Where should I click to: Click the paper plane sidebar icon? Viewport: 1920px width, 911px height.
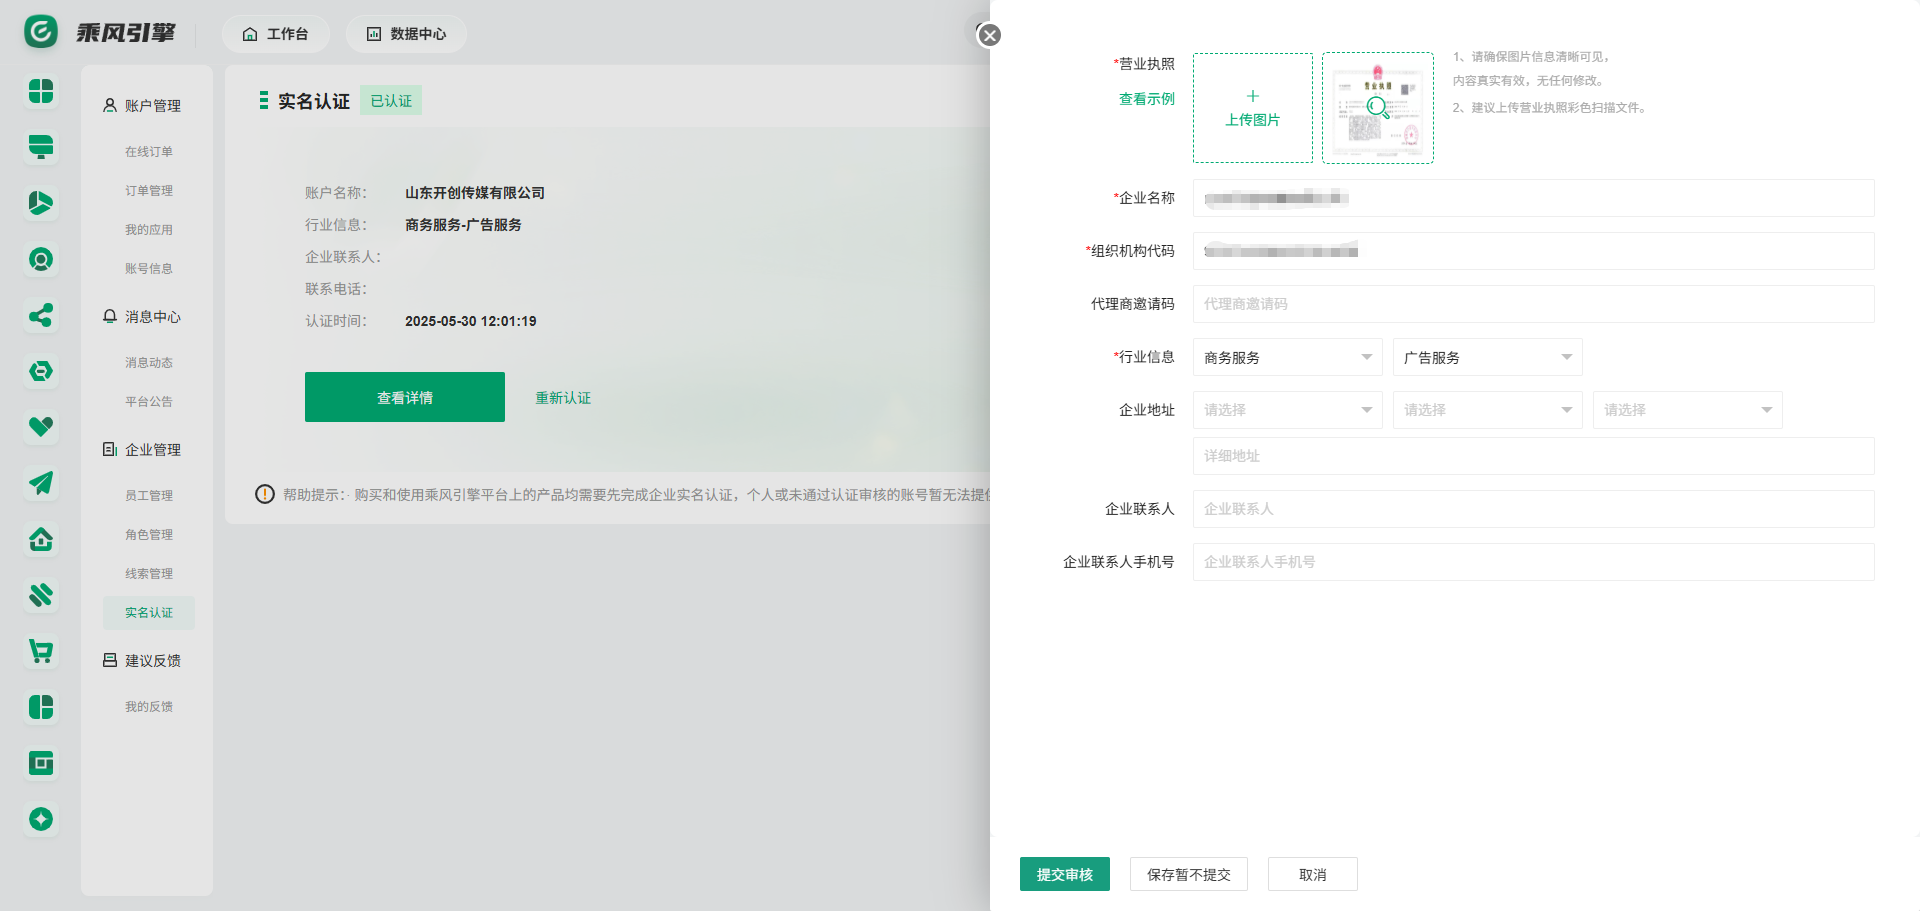[x=41, y=484]
